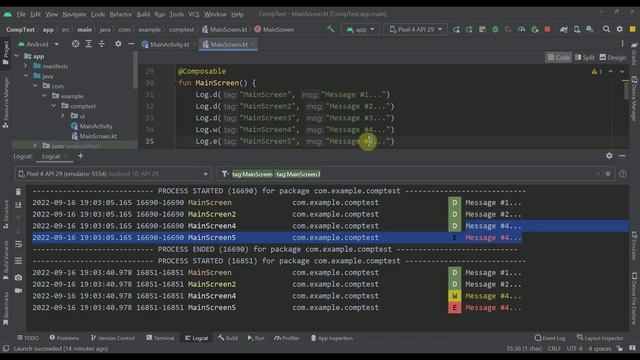Open Project panel options gear

pos(118,44)
